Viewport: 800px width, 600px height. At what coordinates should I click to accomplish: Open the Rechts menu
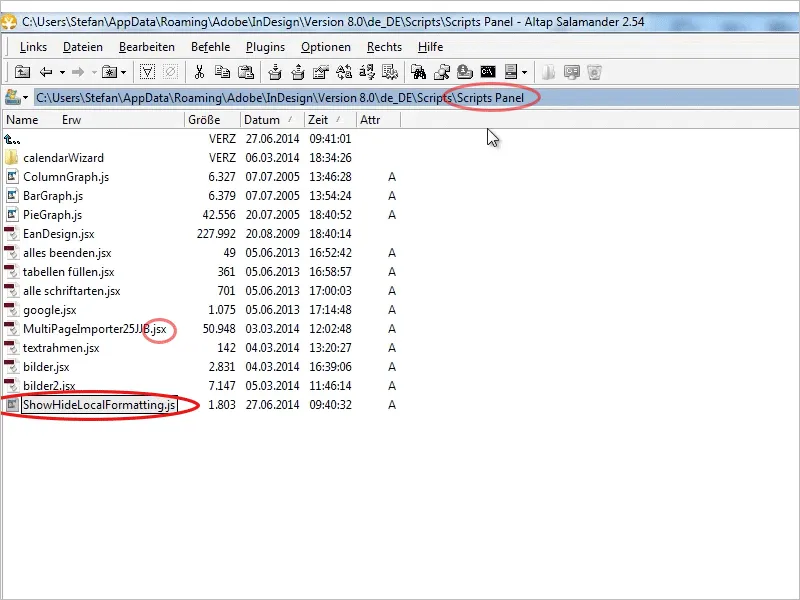(x=384, y=47)
